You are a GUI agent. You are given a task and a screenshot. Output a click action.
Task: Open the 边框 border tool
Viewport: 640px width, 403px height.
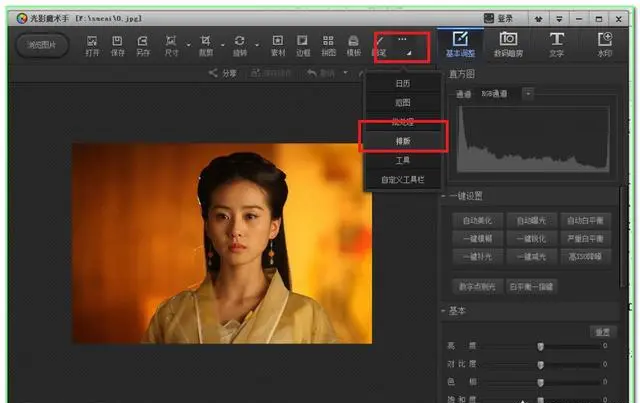point(303,46)
